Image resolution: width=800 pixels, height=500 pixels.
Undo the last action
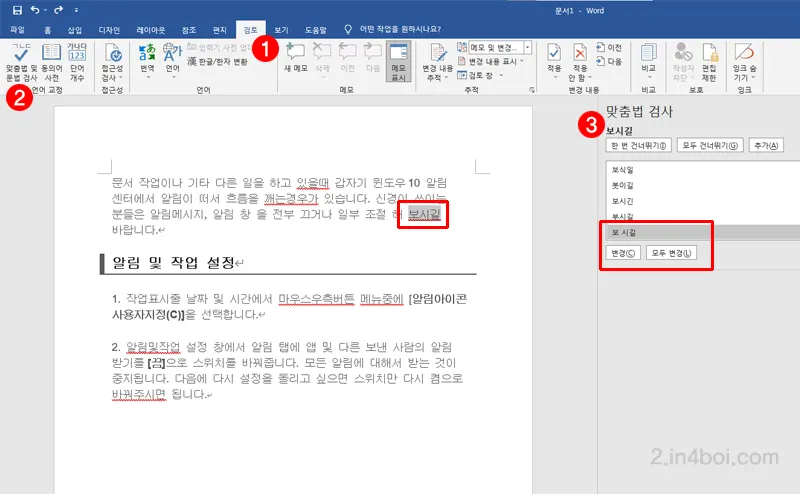coord(35,10)
